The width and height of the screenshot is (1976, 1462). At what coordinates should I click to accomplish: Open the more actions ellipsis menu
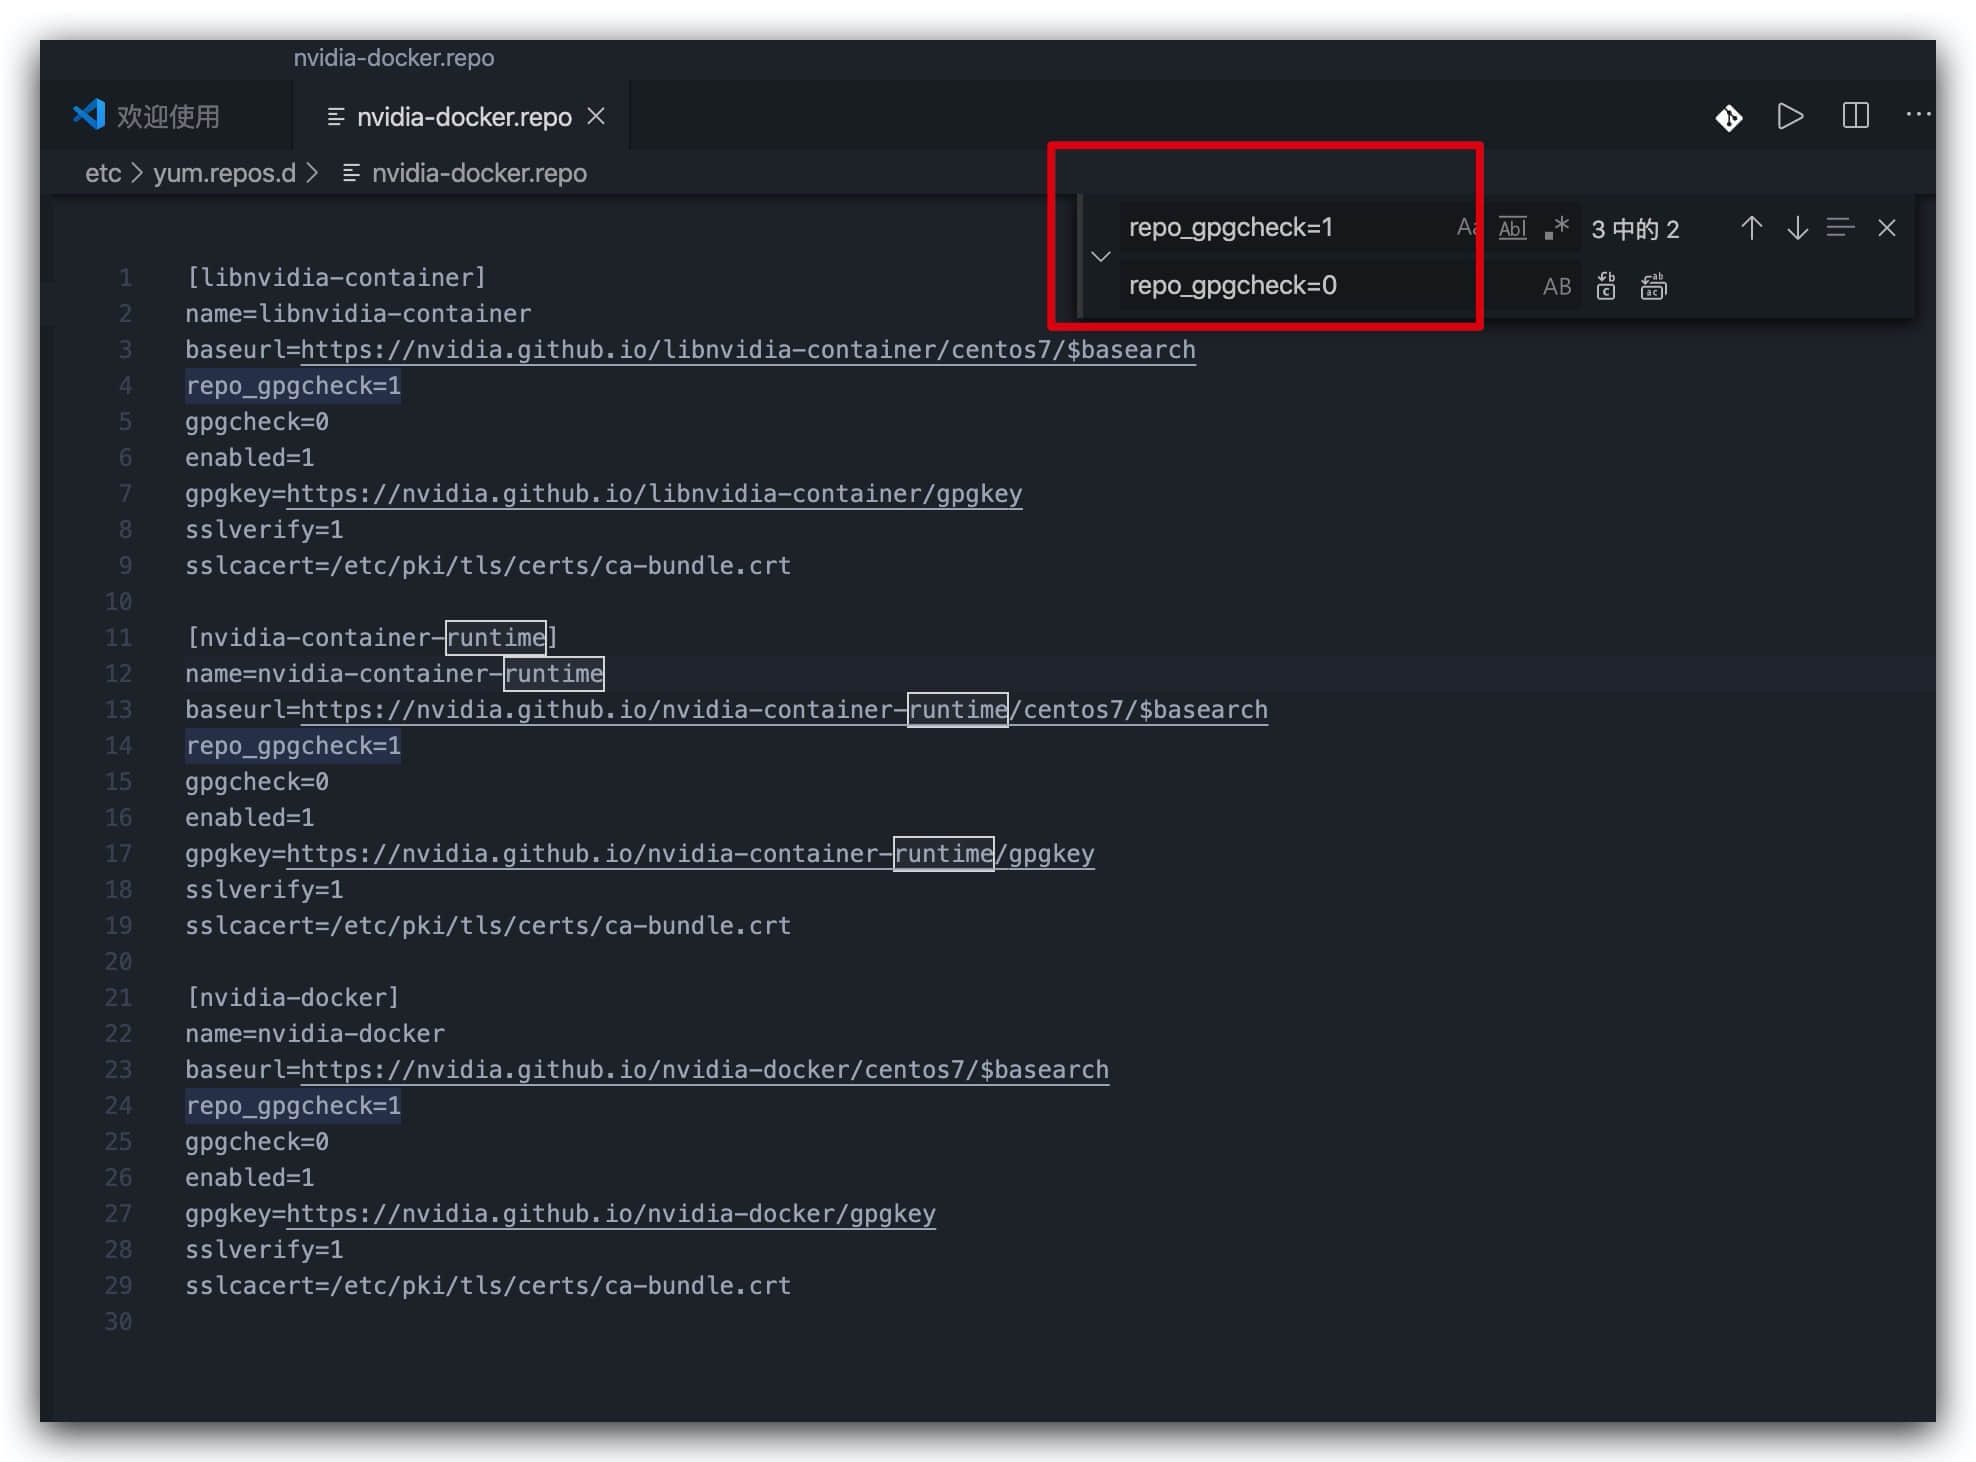tap(1918, 115)
